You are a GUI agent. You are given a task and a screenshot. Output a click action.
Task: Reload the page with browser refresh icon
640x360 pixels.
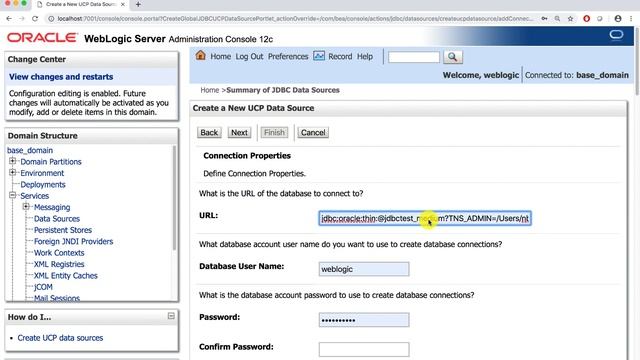(x=35, y=18)
